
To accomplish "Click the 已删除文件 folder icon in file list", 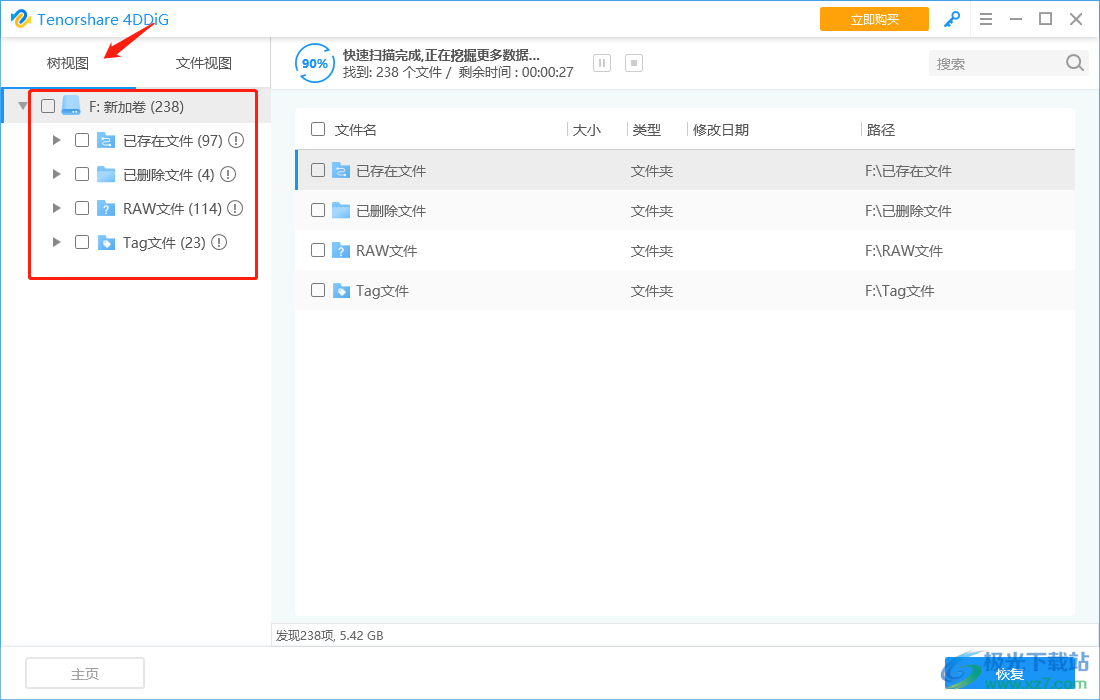I will (x=341, y=210).
